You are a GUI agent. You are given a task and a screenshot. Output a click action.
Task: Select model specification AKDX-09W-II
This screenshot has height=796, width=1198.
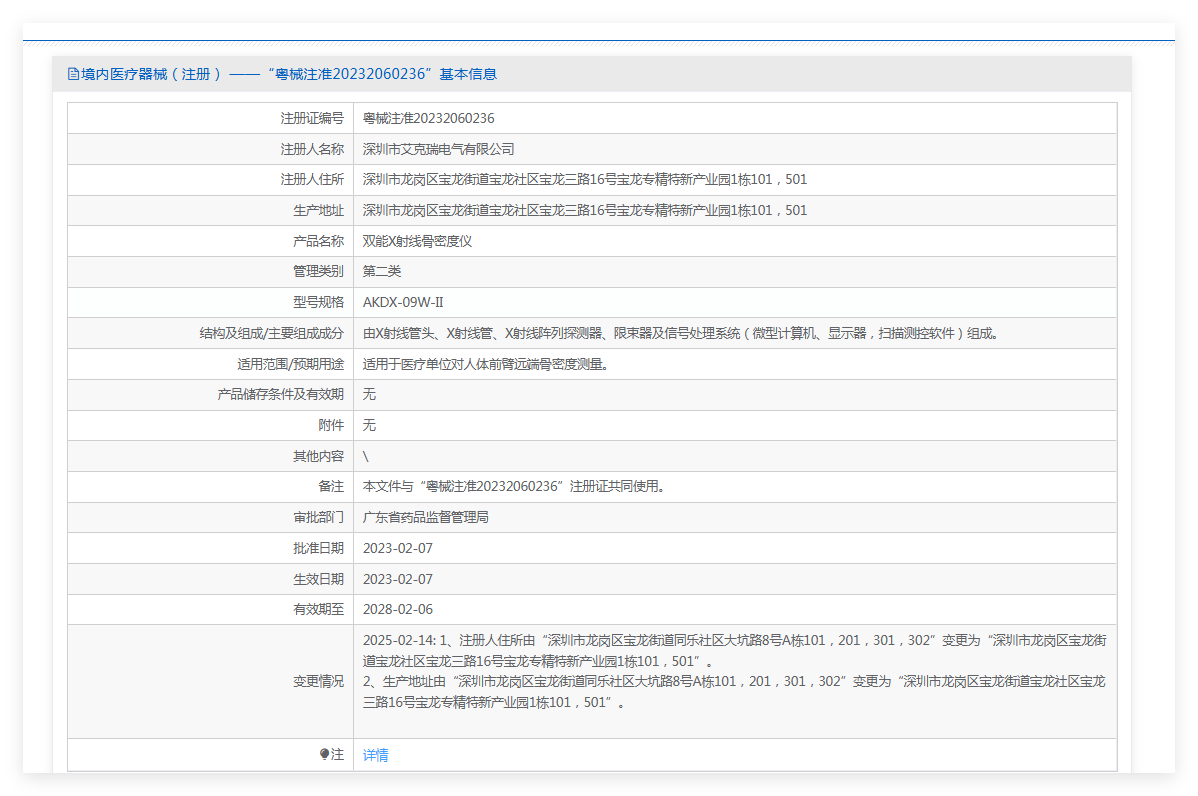pyautogui.click(x=402, y=302)
